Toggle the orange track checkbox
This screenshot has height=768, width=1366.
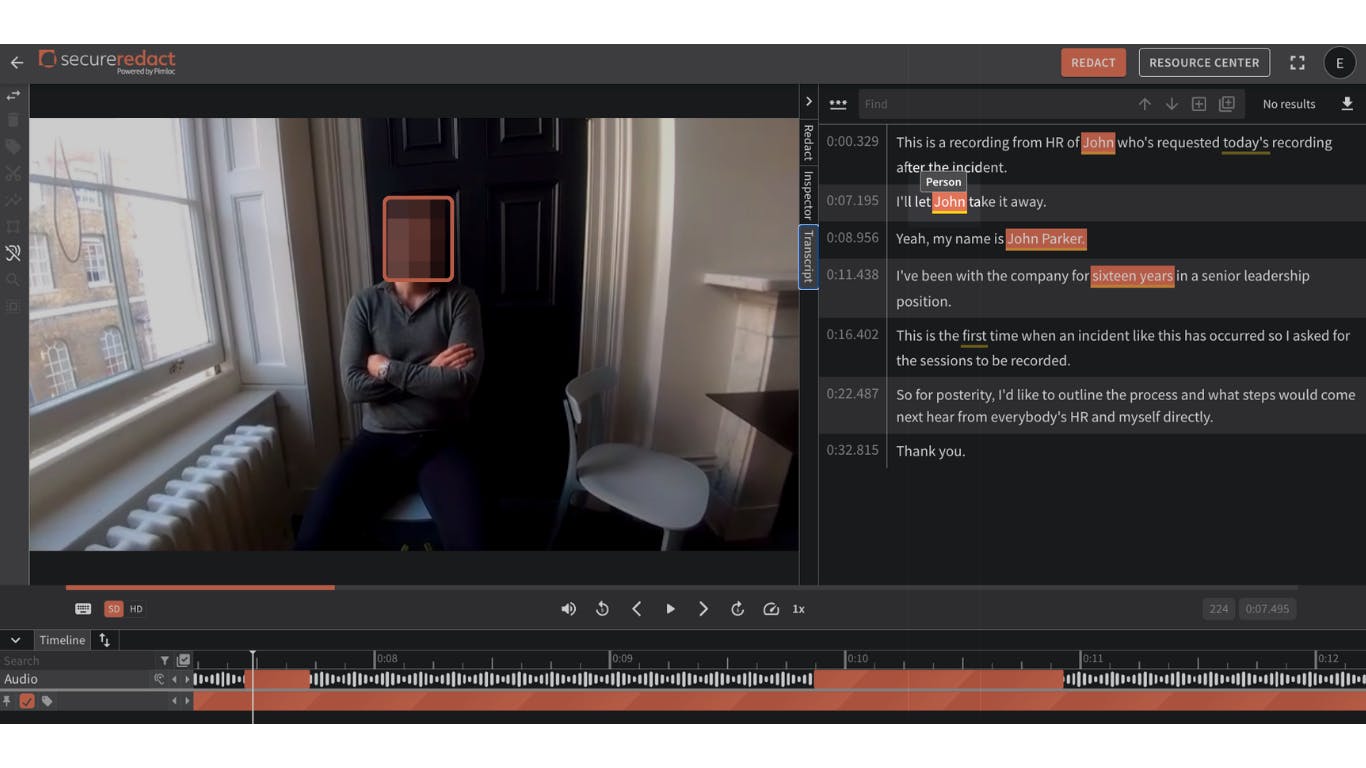coord(27,701)
